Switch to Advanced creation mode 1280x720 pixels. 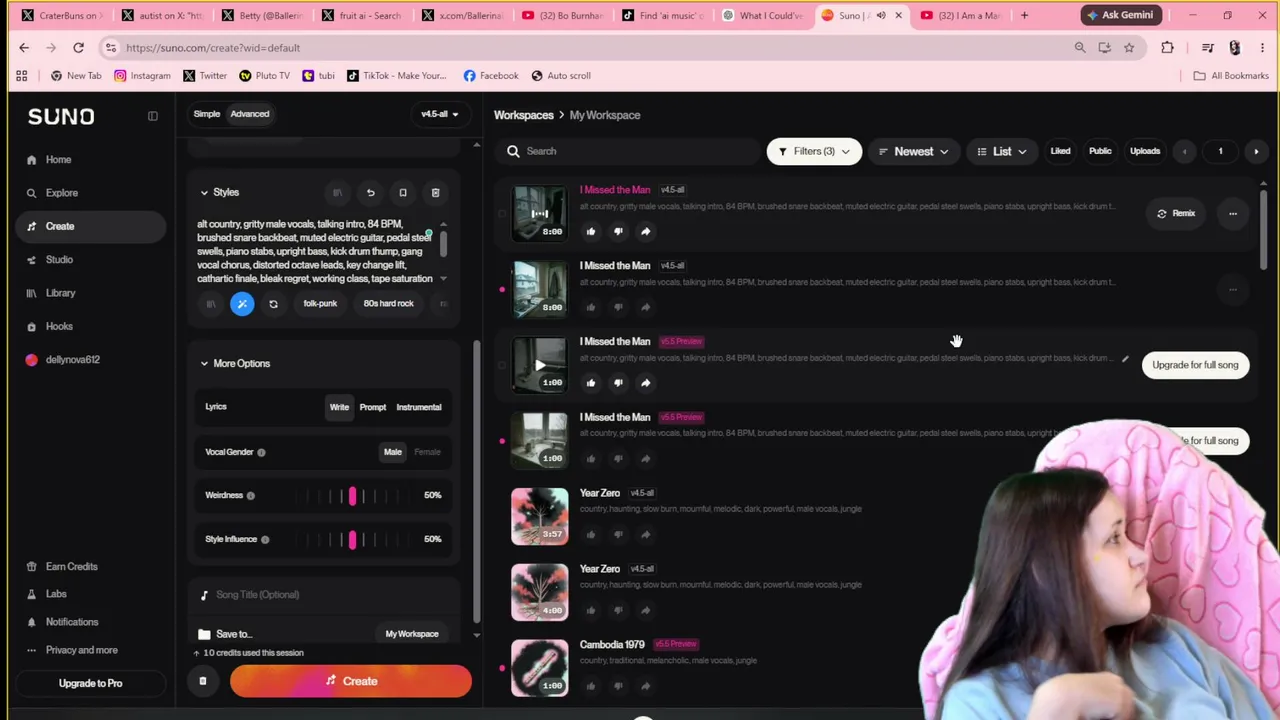pos(250,114)
